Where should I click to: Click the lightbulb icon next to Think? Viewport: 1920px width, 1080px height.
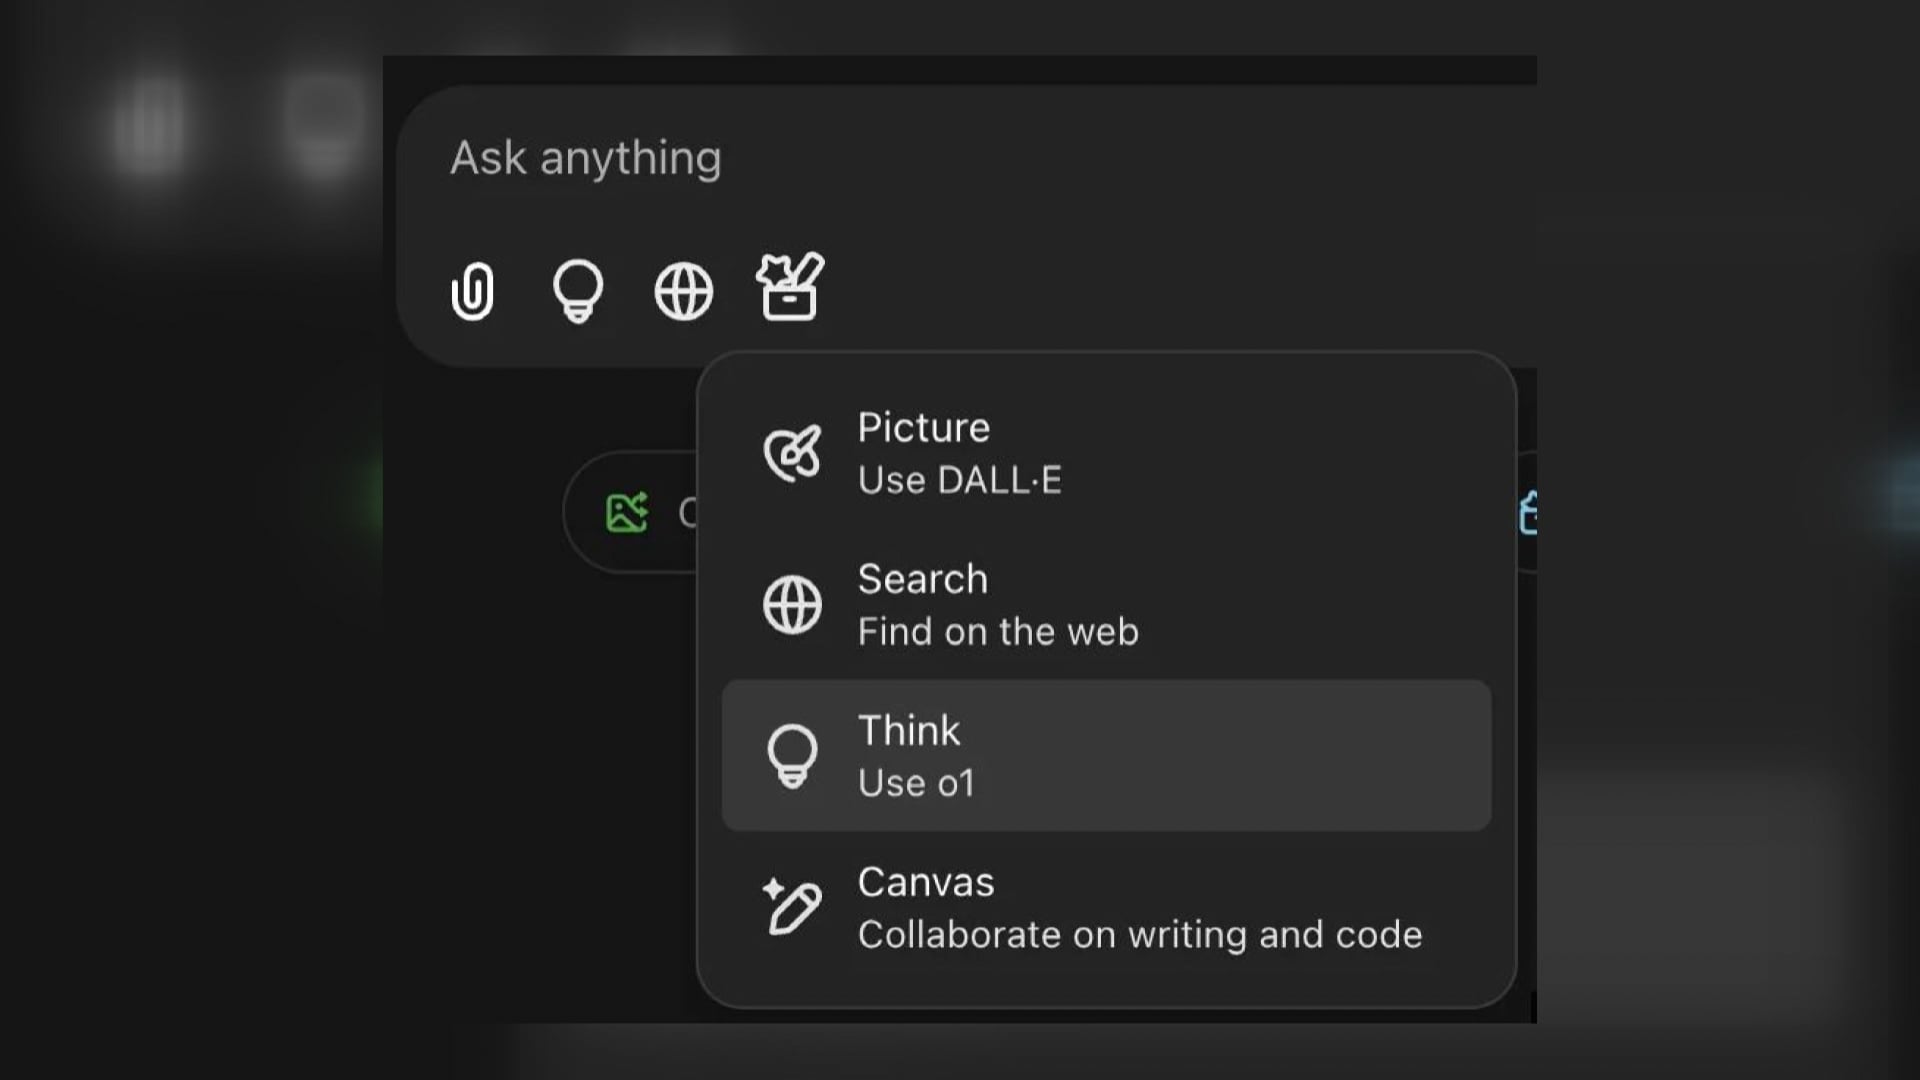[x=792, y=755]
